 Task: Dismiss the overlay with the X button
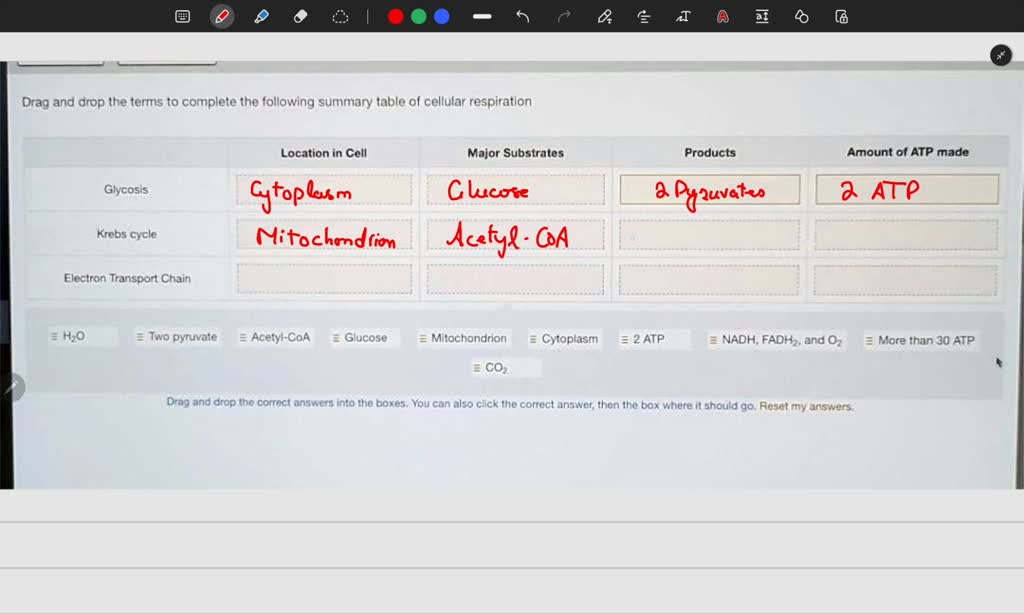click(x=1000, y=55)
